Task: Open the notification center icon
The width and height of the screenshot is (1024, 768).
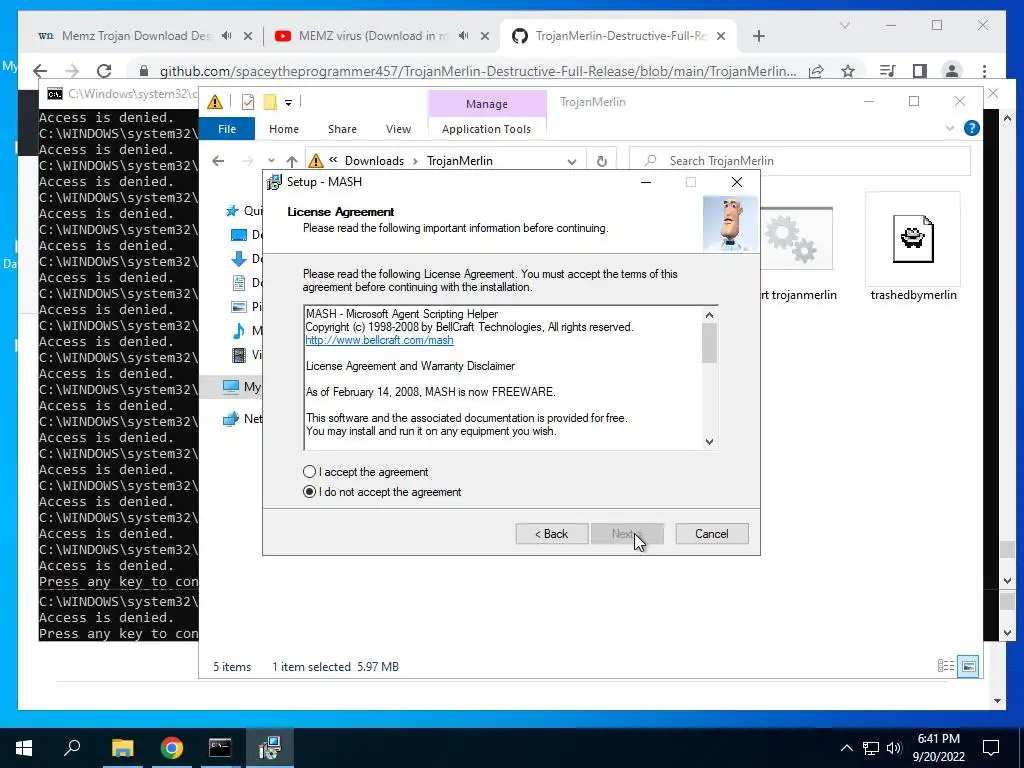Action: coord(991,748)
